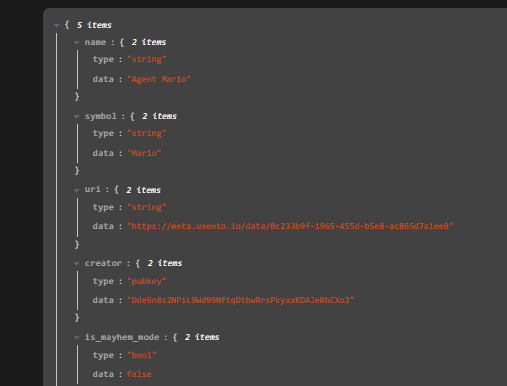Click the is_mayhem_mode key label
The image size is (507, 386).
click(122, 337)
